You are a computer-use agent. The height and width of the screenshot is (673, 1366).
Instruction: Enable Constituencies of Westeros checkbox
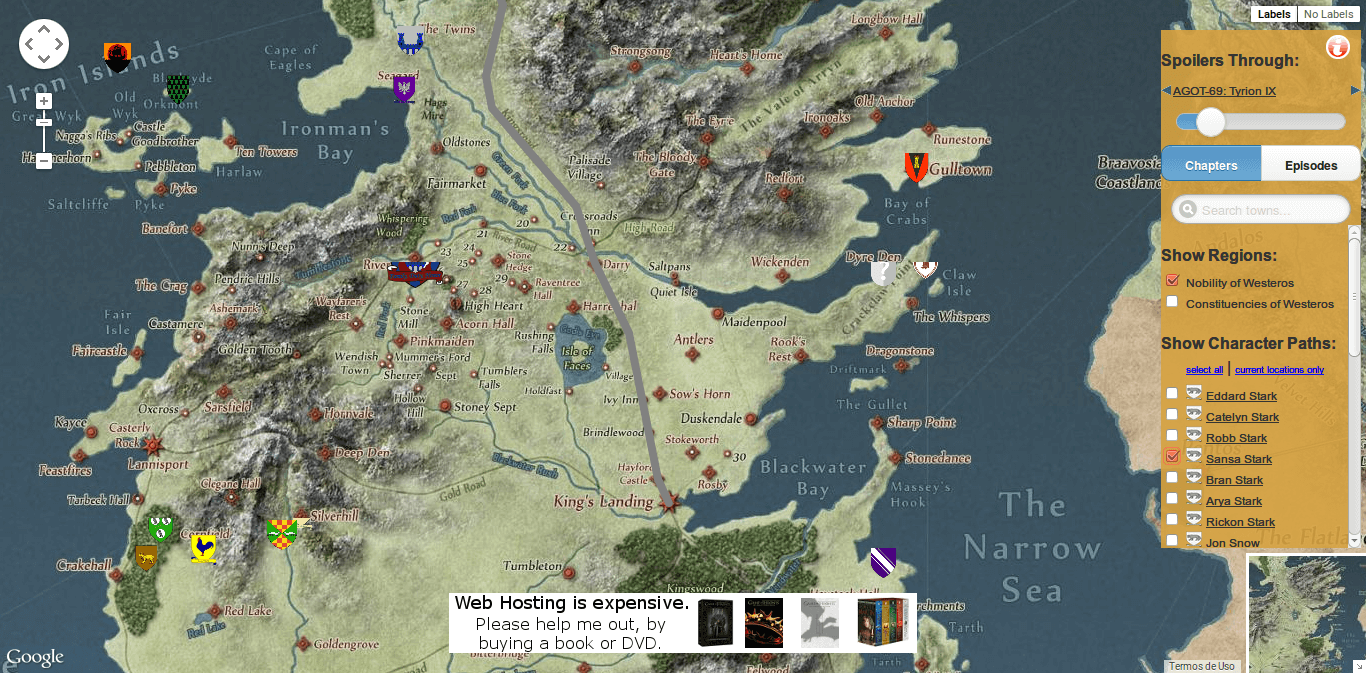[x=1172, y=302]
